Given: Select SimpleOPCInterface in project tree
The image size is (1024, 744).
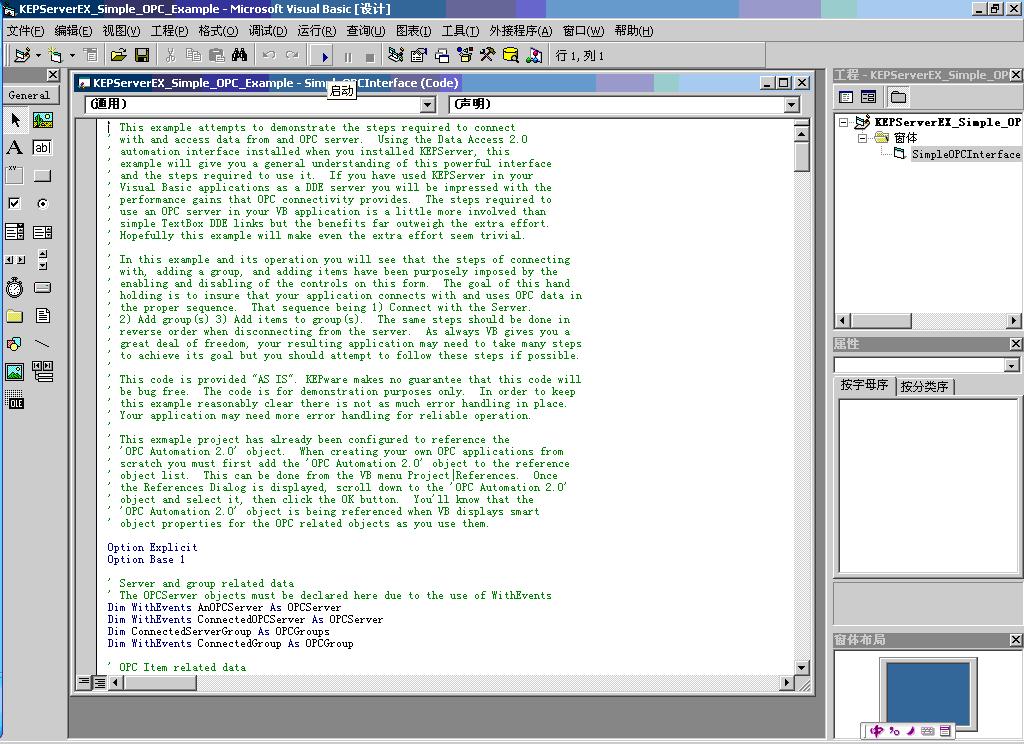Looking at the screenshot, I should click(964, 154).
